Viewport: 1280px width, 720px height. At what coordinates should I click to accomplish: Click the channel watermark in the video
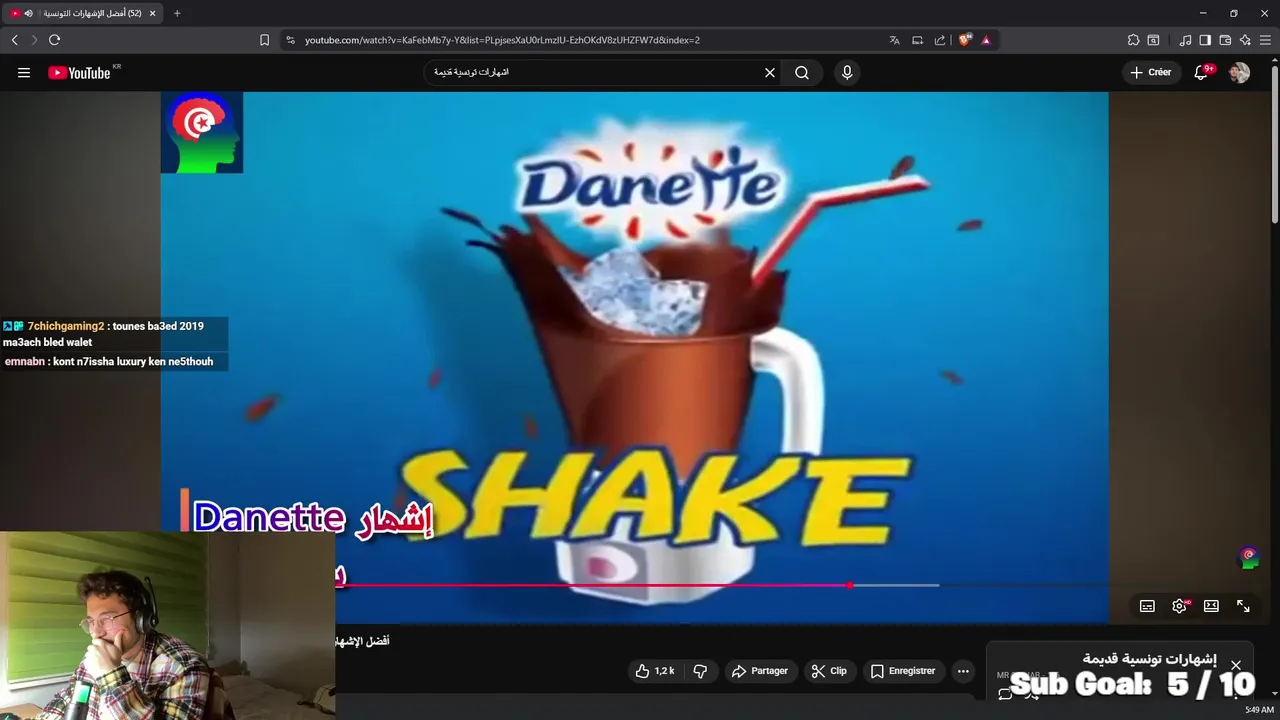pyautogui.click(x=1249, y=557)
